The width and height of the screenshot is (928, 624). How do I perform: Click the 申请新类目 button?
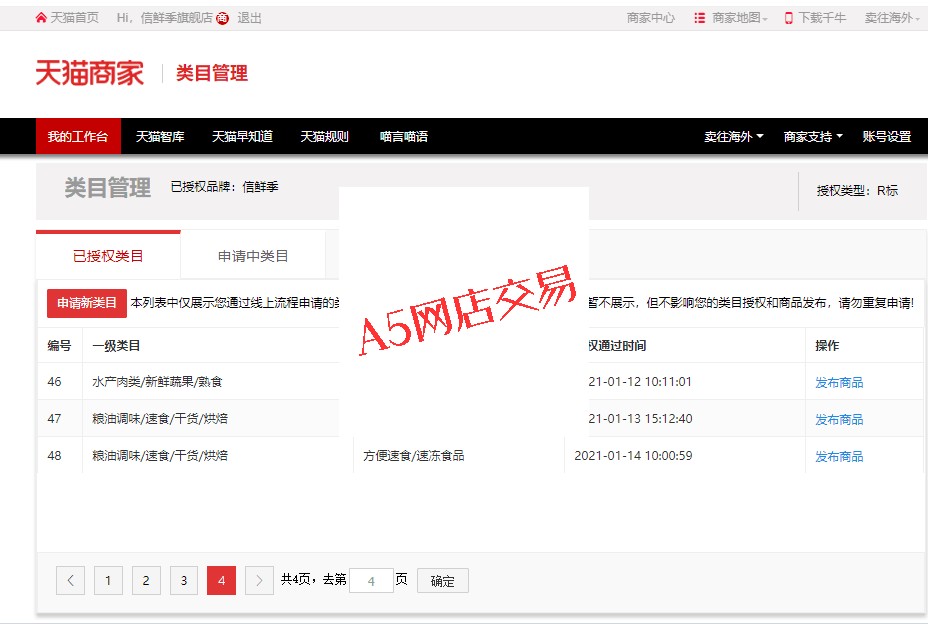(x=87, y=303)
